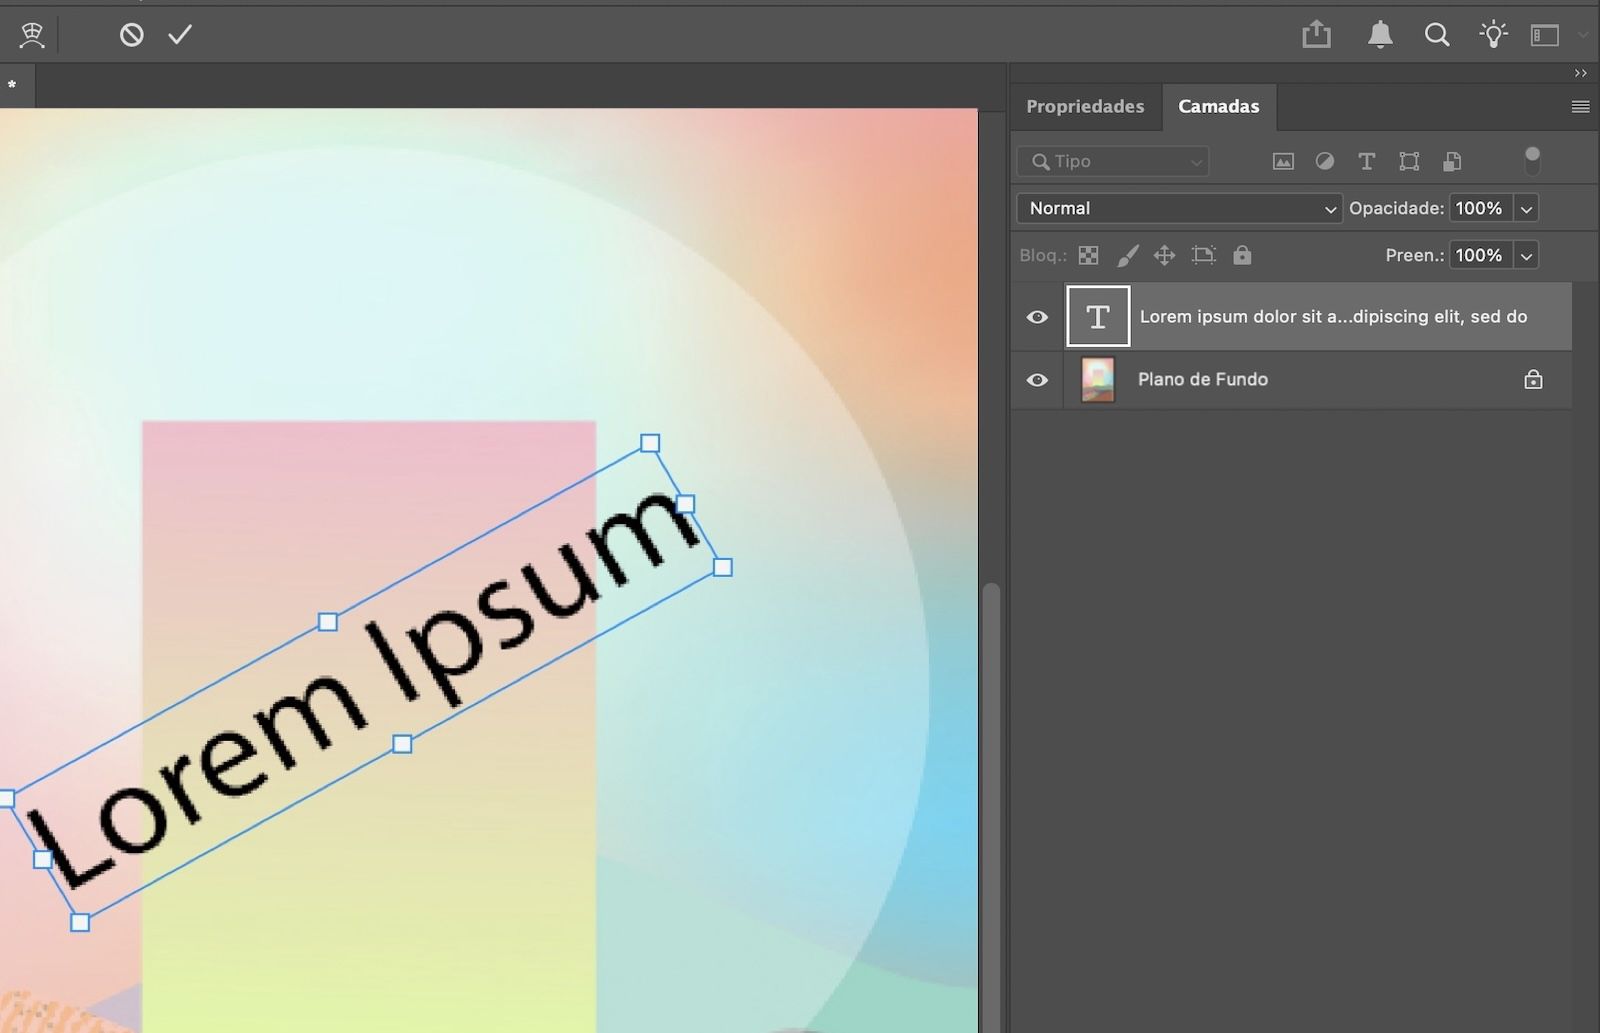Click the Preen. fill value field

pyautogui.click(x=1480, y=255)
